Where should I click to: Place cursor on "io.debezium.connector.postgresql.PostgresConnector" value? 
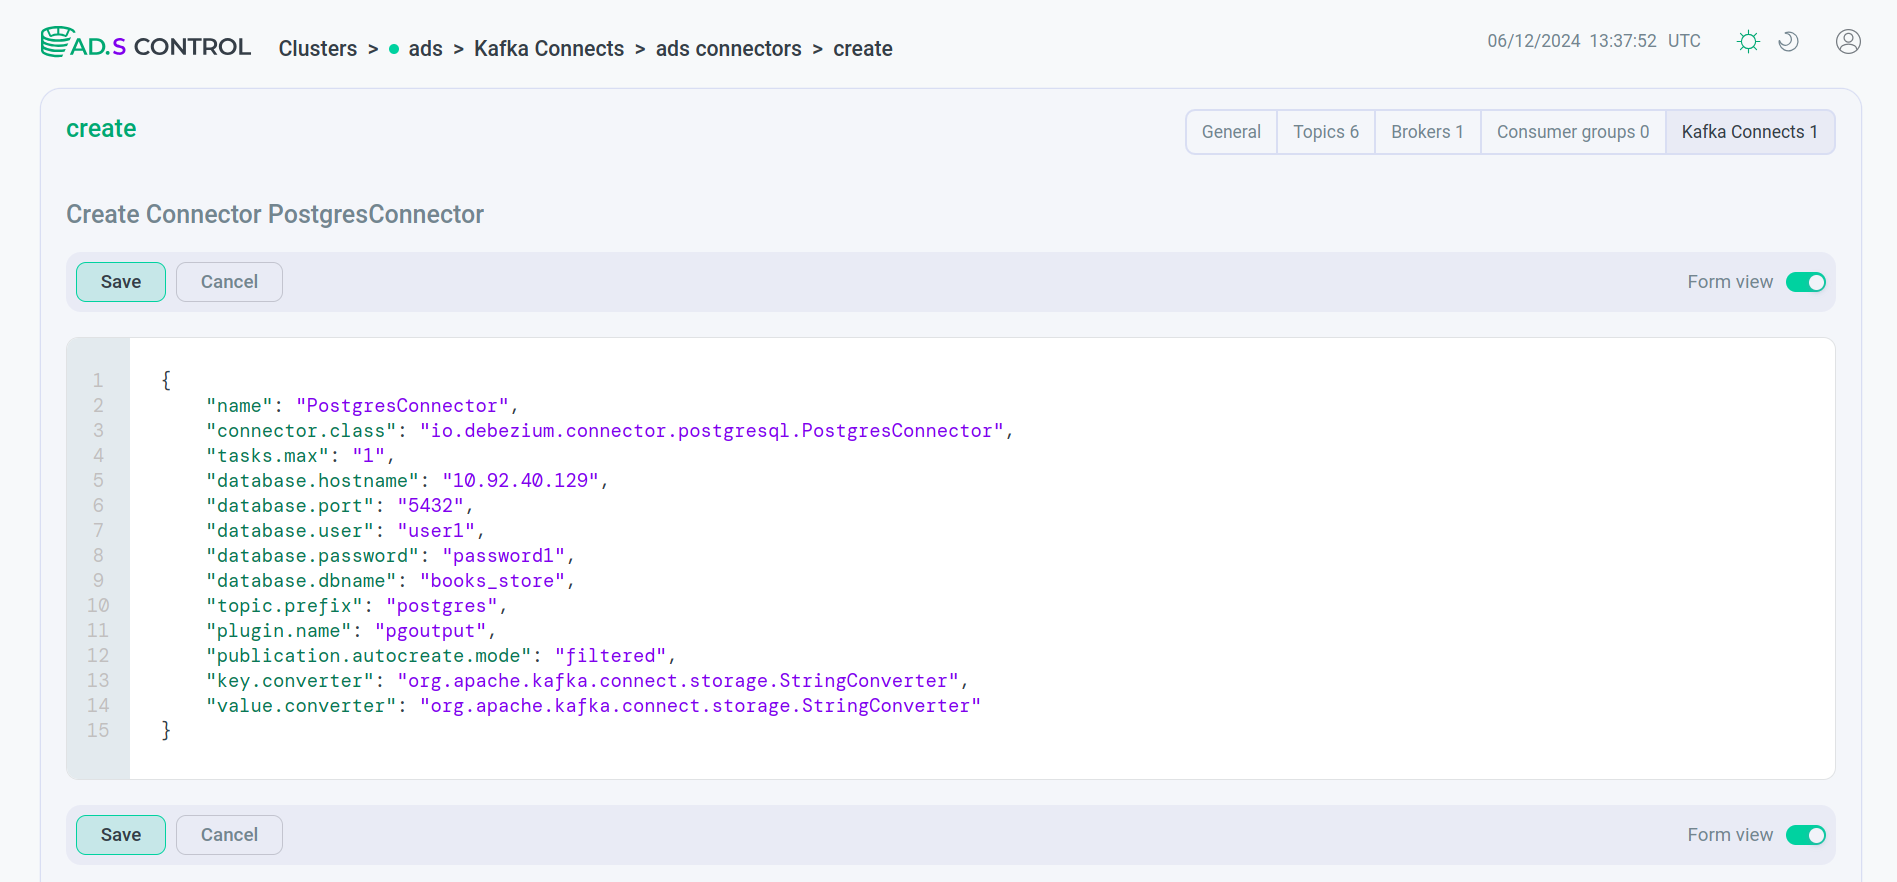[711, 431]
